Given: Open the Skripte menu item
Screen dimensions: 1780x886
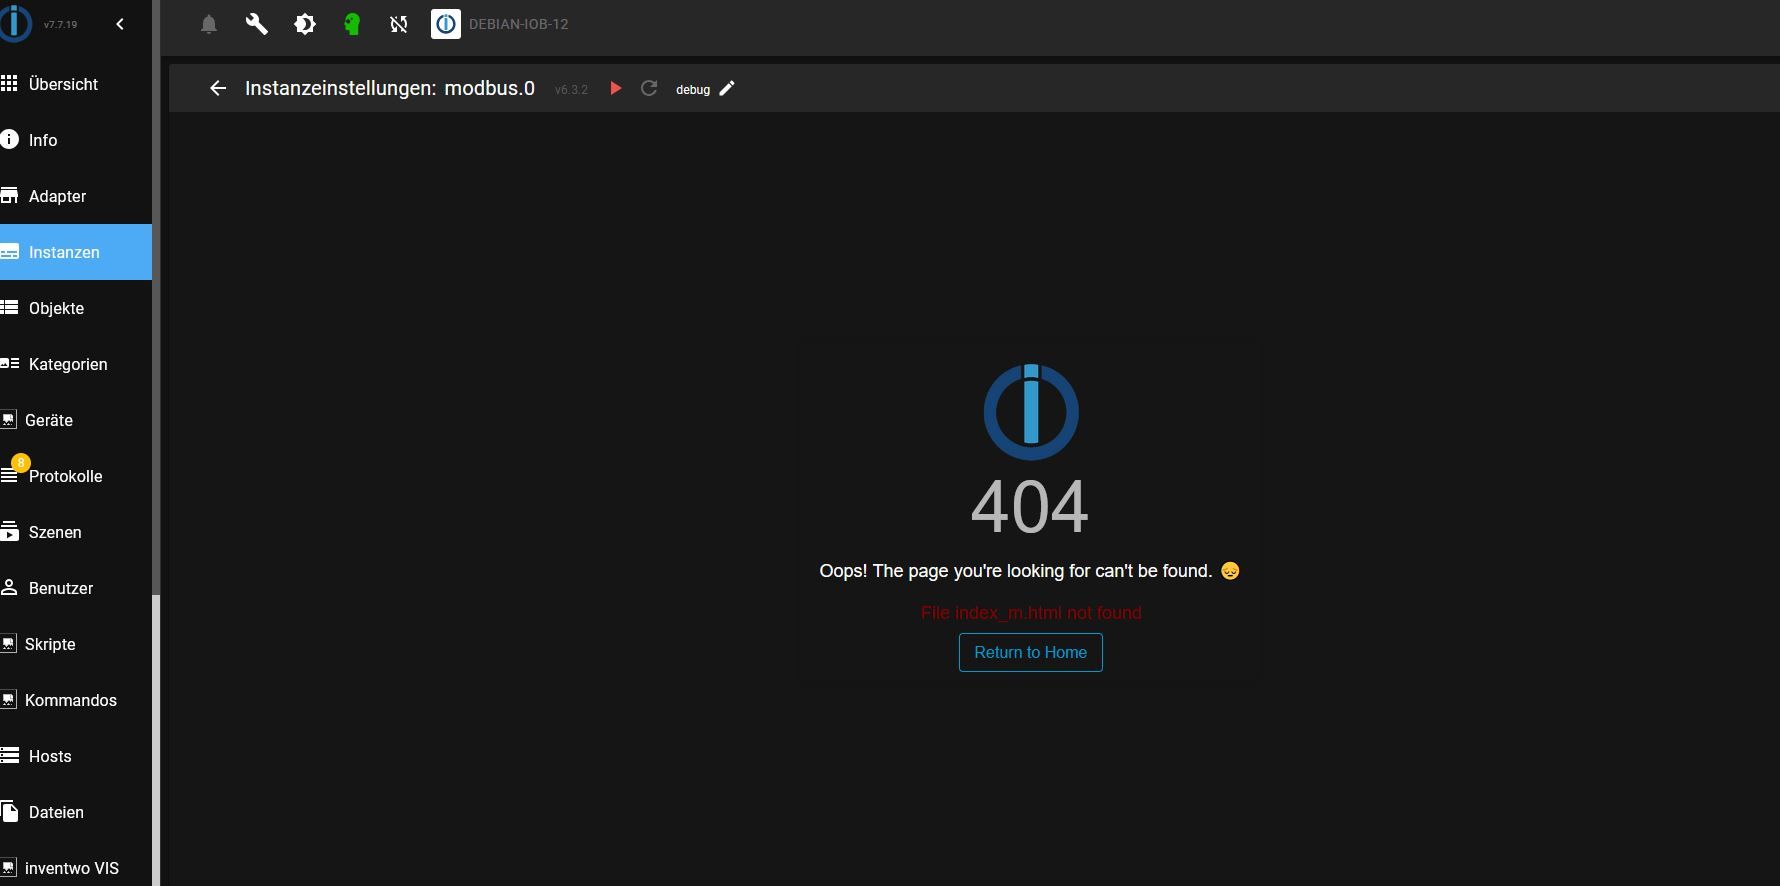Looking at the screenshot, I should 76,644.
